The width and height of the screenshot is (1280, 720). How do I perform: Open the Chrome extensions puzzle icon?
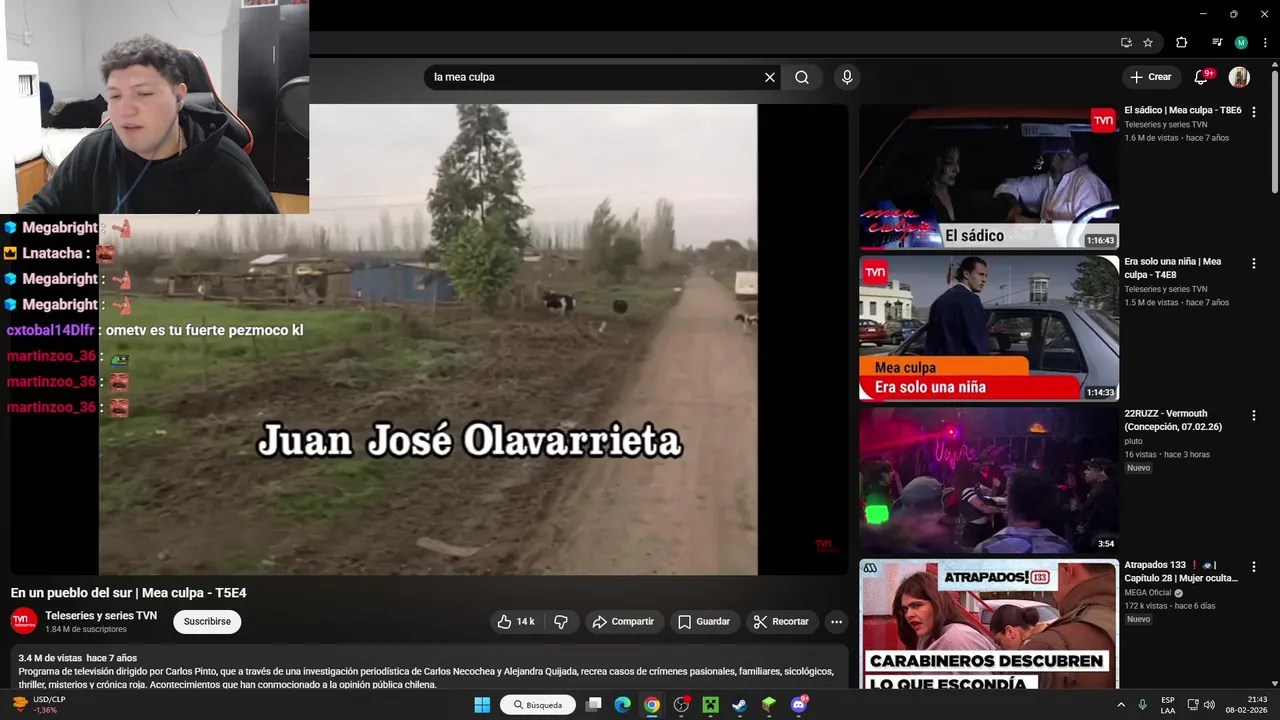[x=1181, y=43]
